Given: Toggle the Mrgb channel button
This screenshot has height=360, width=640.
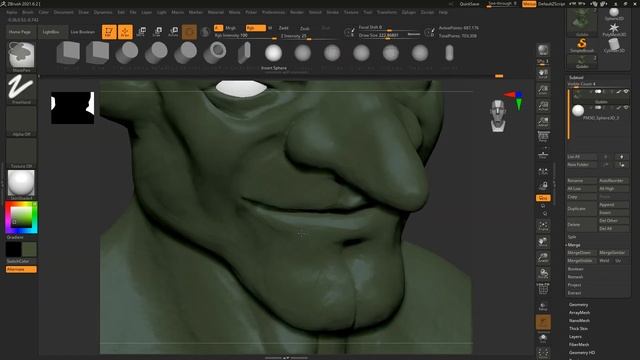Looking at the screenshot, I should (x=230, y=28).
